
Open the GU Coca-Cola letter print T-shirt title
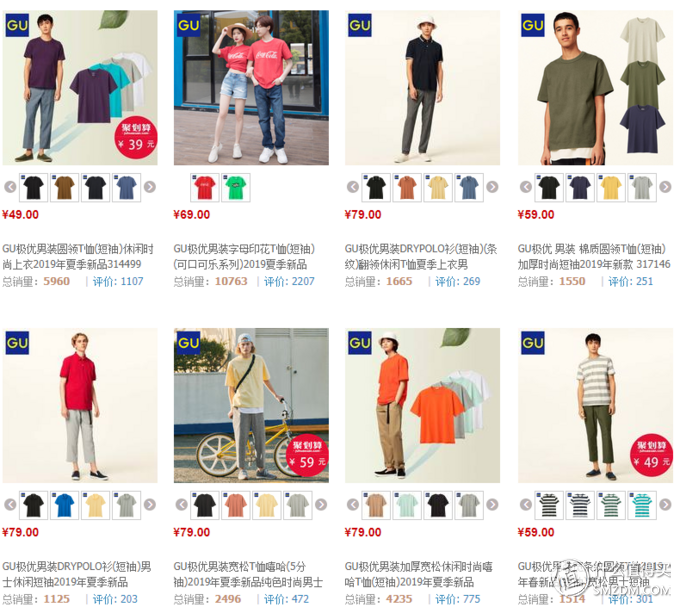point(244,256)
